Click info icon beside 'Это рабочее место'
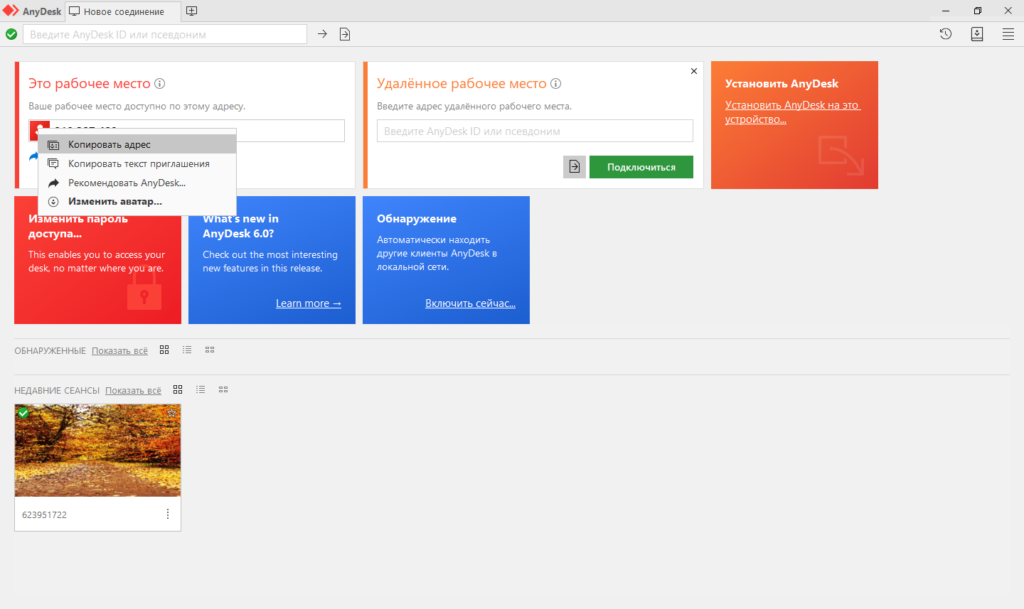 click(160, 84)
